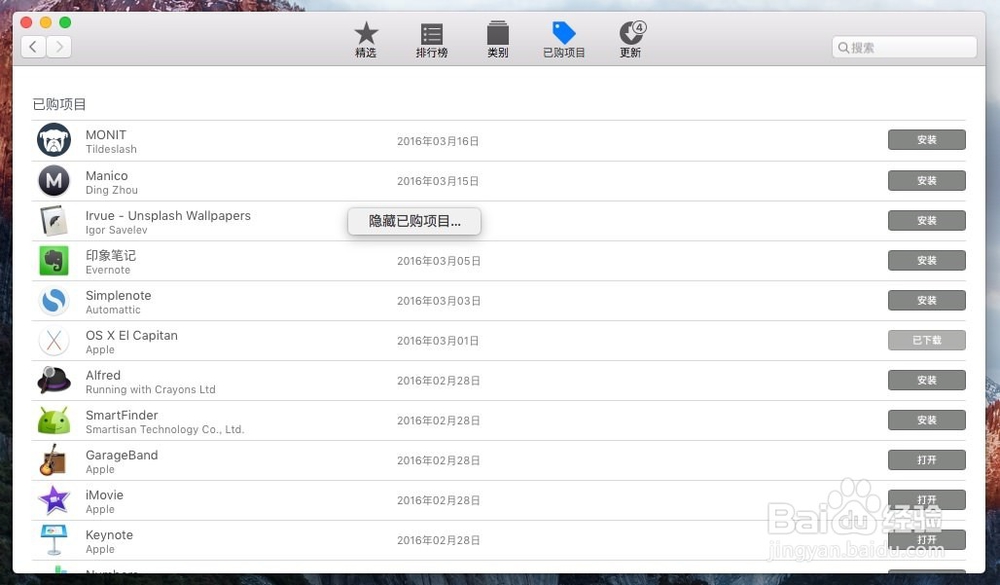Screen dimensions: 1000x585
Task: Click developer name Igor Savelev
Action: click(x=116, y=230)
